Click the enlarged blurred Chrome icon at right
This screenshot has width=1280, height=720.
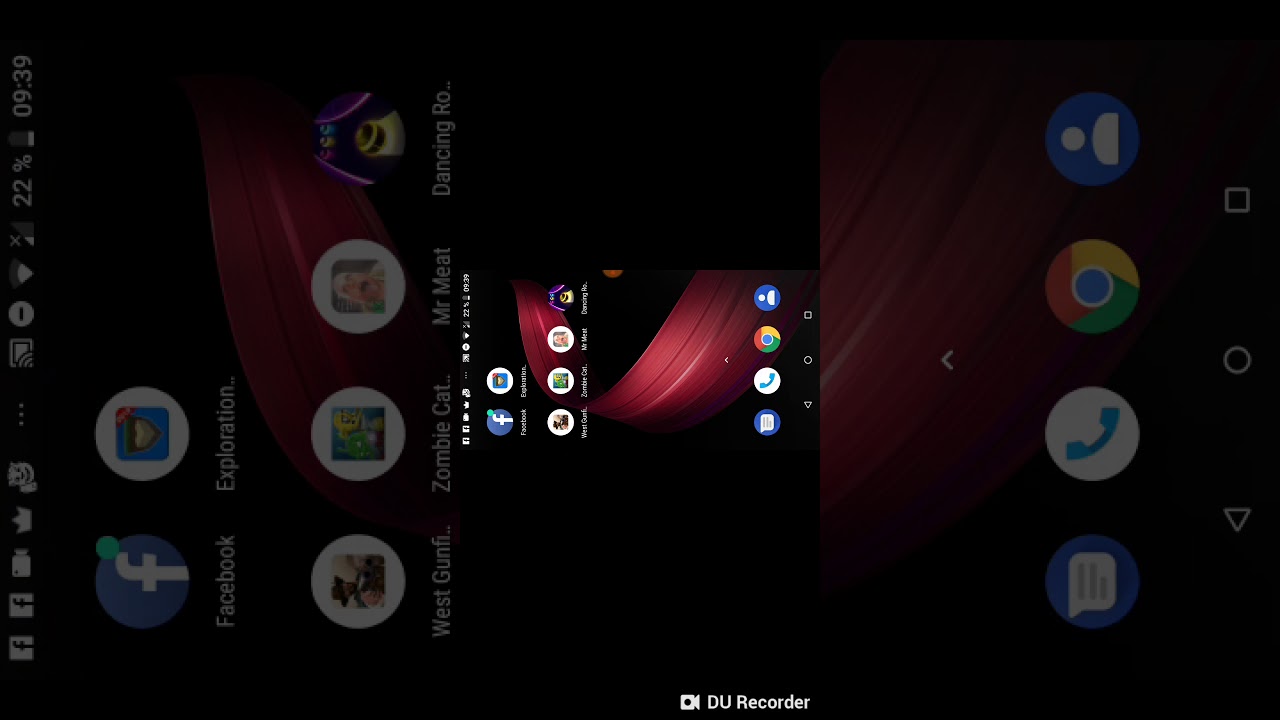(x=1092, y=287)
